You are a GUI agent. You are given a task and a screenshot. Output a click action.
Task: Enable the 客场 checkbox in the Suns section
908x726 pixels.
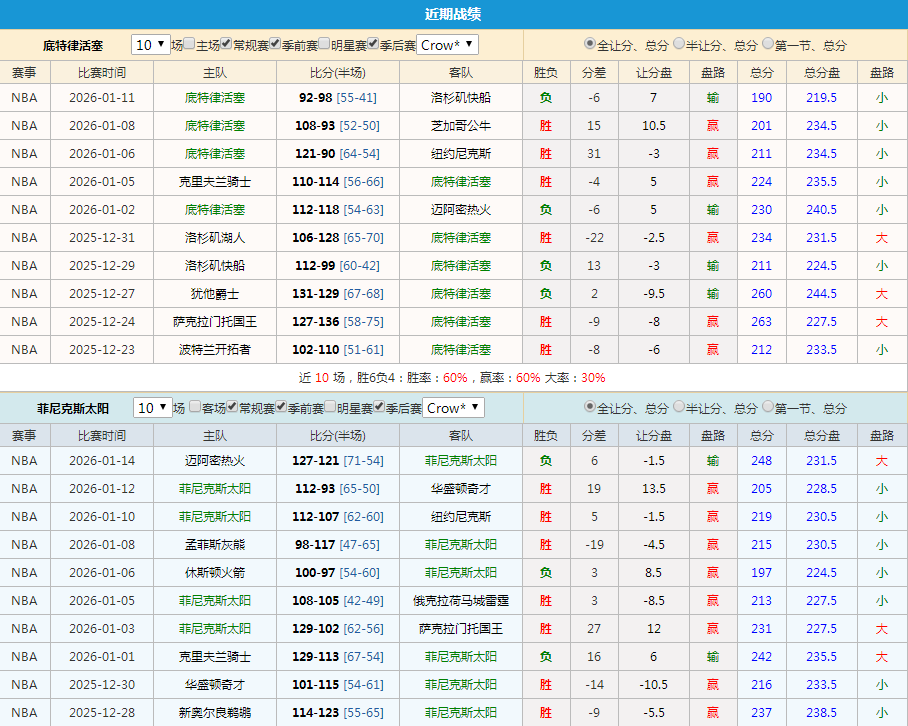coord(194,408)
